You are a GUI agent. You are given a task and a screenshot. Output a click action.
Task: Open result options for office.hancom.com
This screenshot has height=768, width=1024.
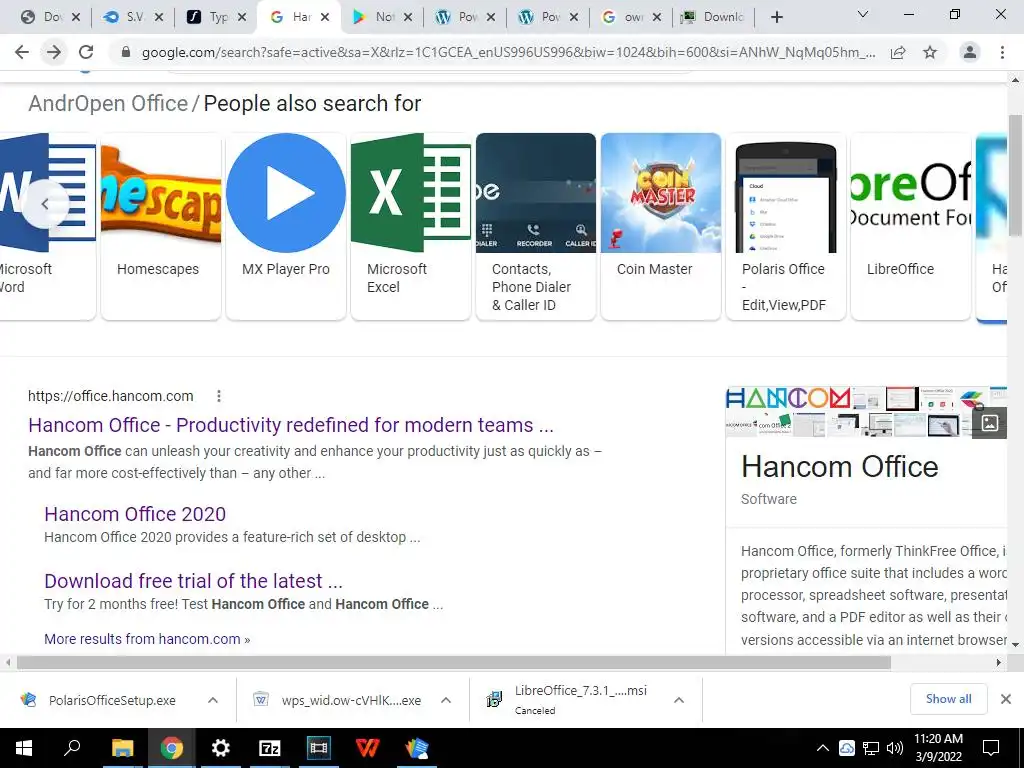(x=219, y=396)
